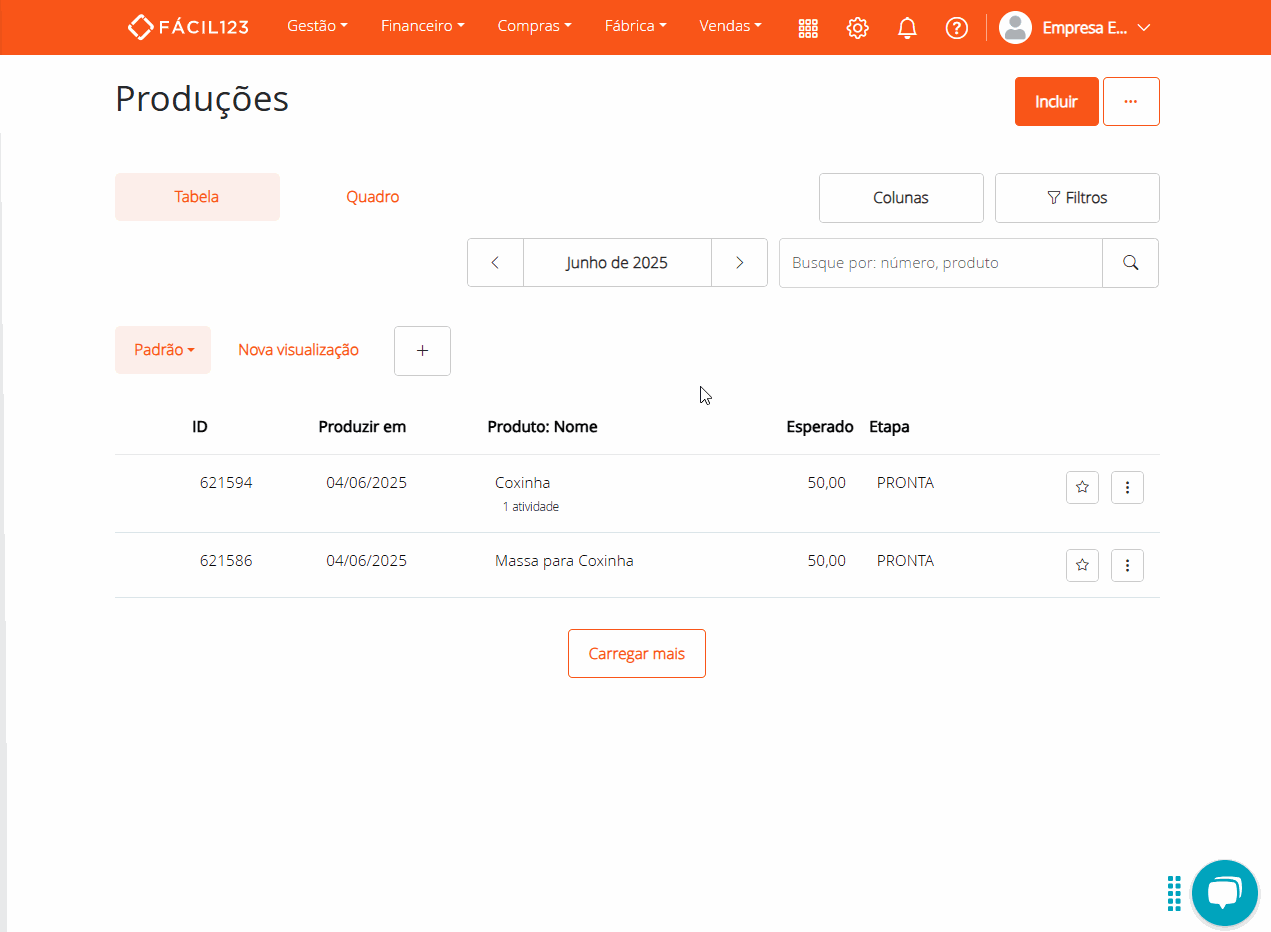Open the Filtros filter icon button

pyautogui.click(x=1077, y=197)
